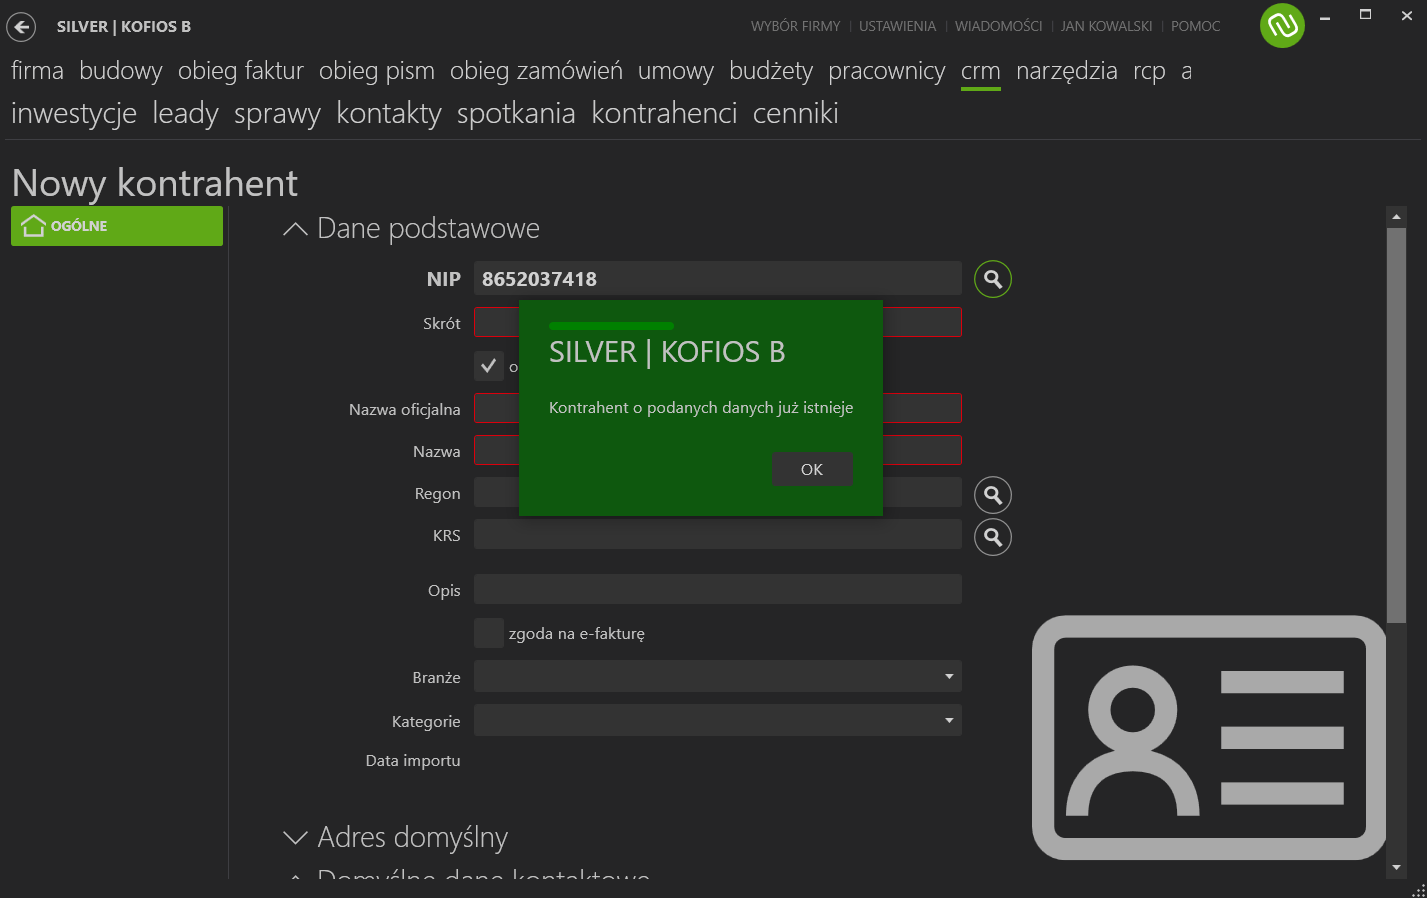Screen dimensions: 1427x898
Task: Open the umowy menu
Action: (676, 71)
